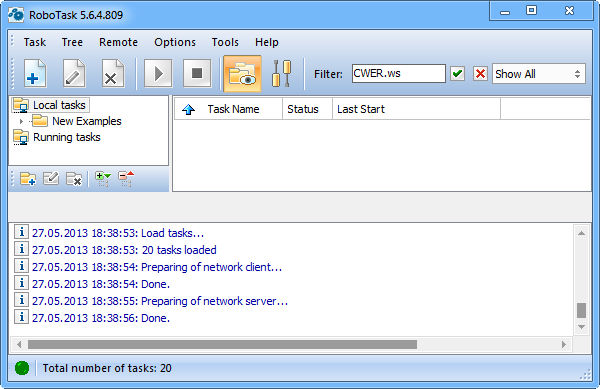Click the Edit Task pencil icon

(x=74, y=73)
